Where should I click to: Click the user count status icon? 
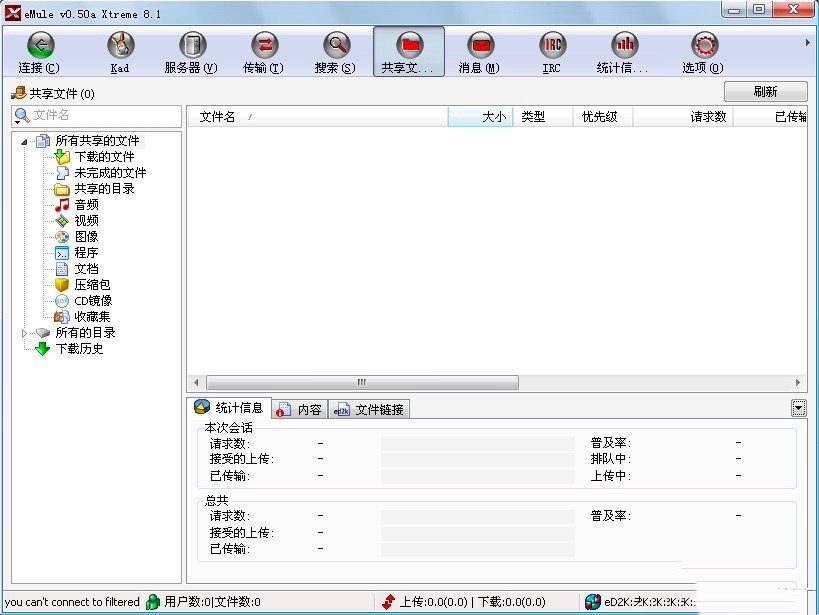pos(153,602)
